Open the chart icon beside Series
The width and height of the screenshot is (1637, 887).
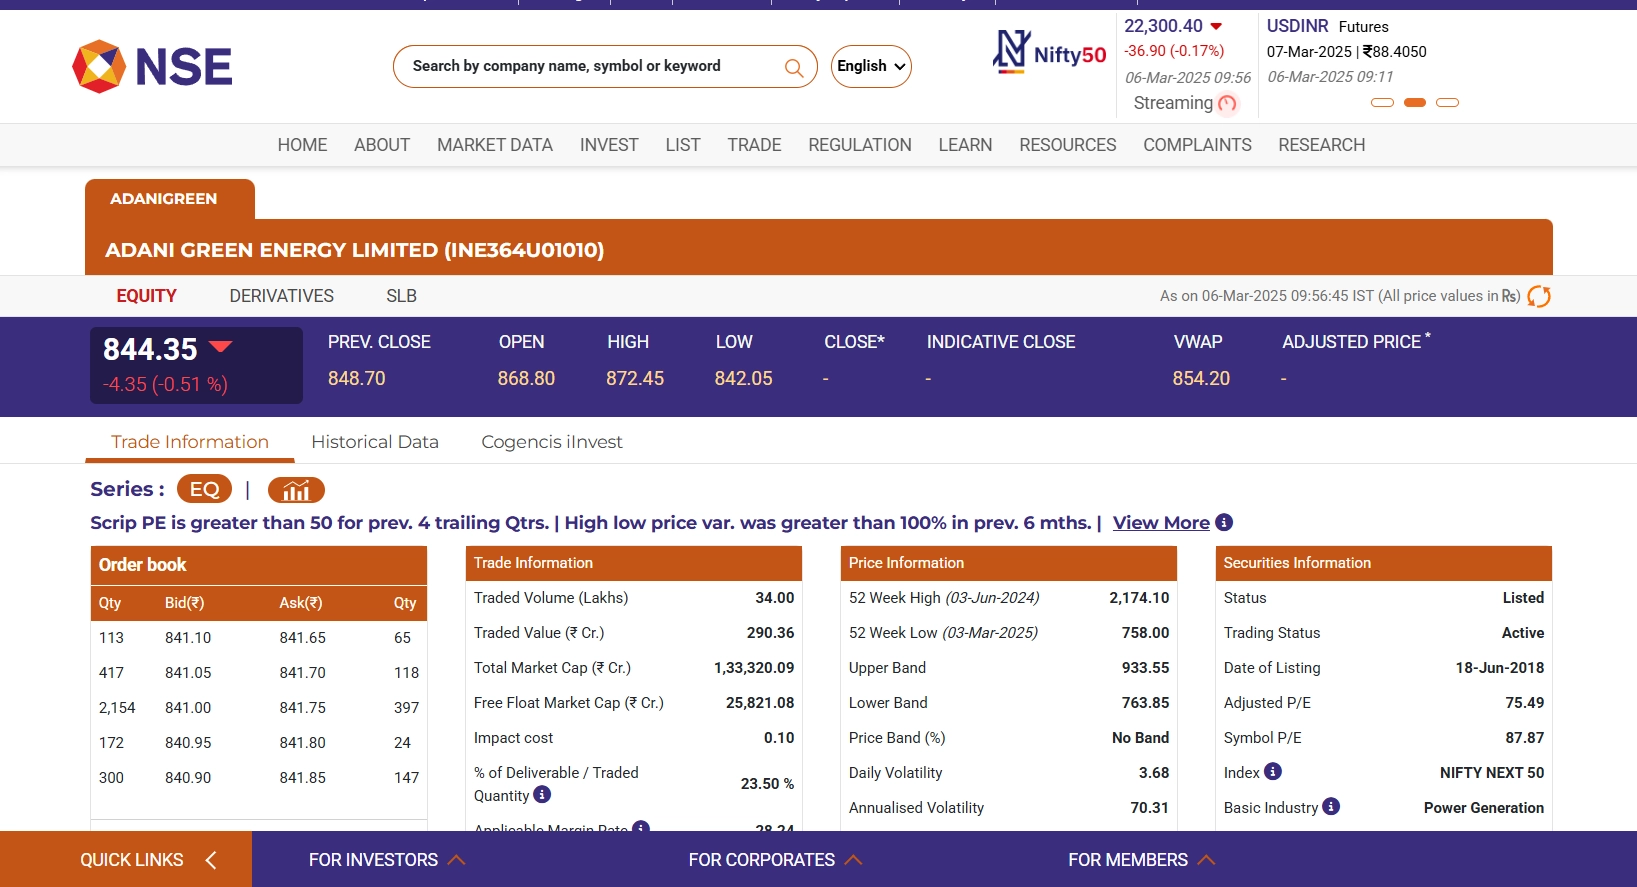(x=296, y=490)
